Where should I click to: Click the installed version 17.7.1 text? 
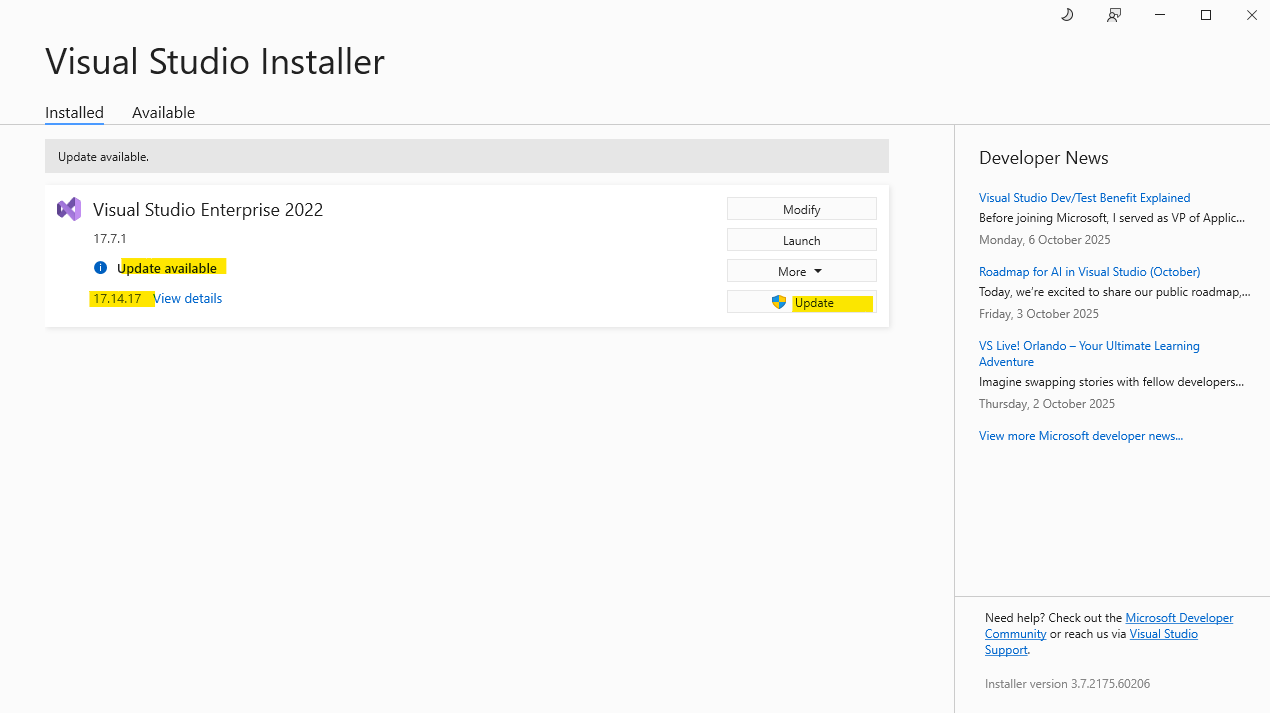[110, 239]
